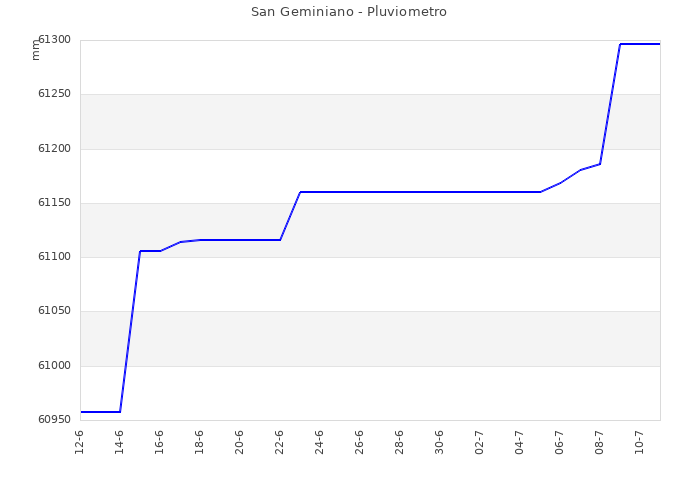The width and height of the screenshot is (700, 500).
Task: Click the 61250 y-axis label
Action: point(55,94)
